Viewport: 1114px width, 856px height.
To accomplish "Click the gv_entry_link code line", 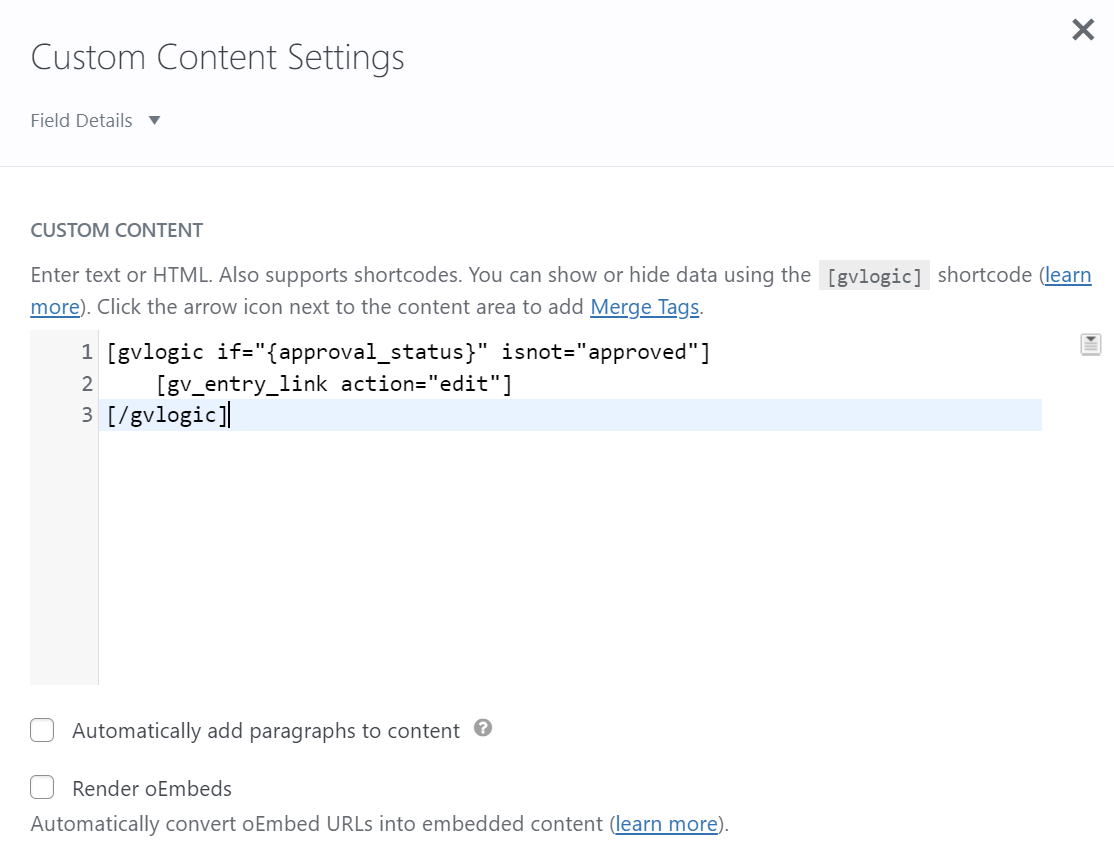I will point(334,384).
